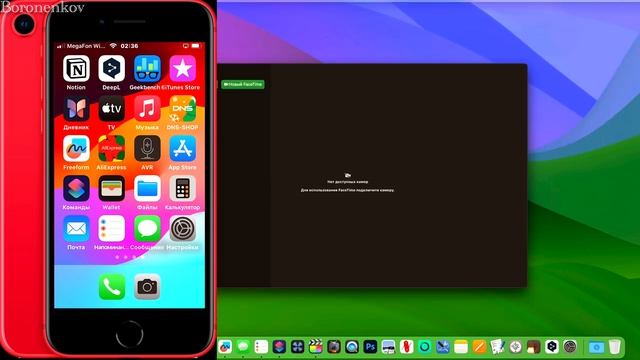Tap the Journal (Дневник) app icon

(x=76, y=109)
